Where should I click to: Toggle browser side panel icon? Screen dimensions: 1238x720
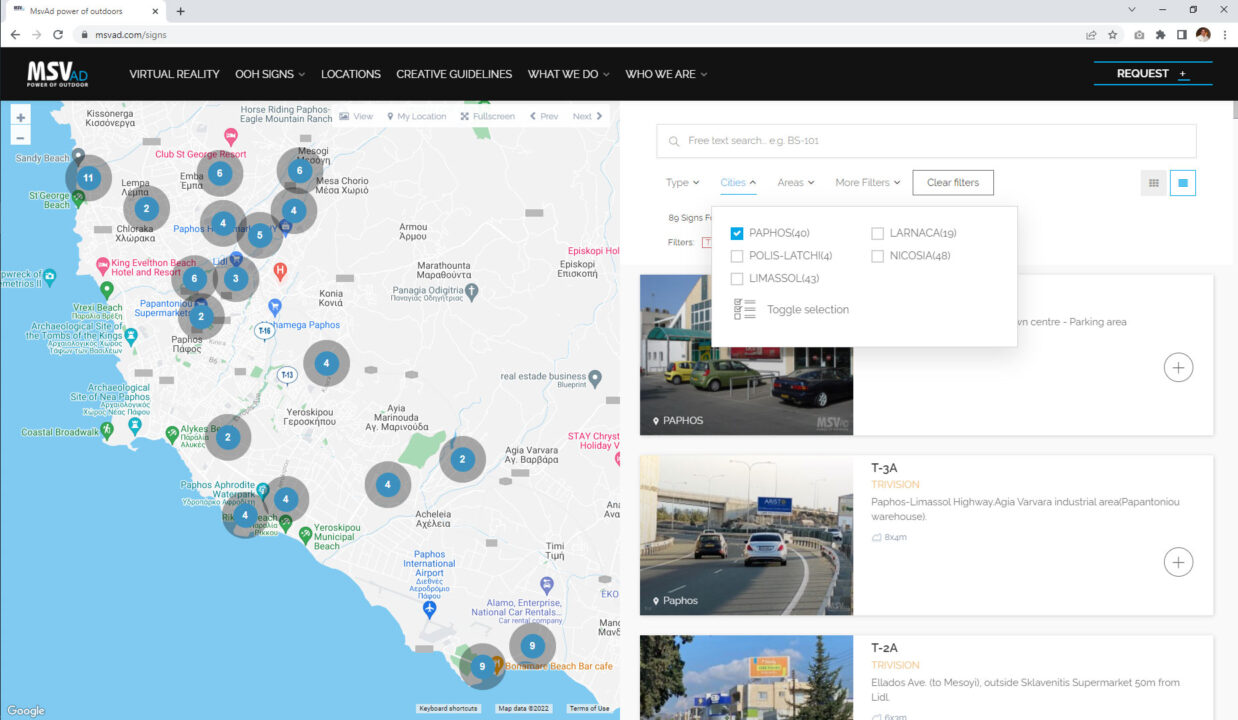(1181, 34)
